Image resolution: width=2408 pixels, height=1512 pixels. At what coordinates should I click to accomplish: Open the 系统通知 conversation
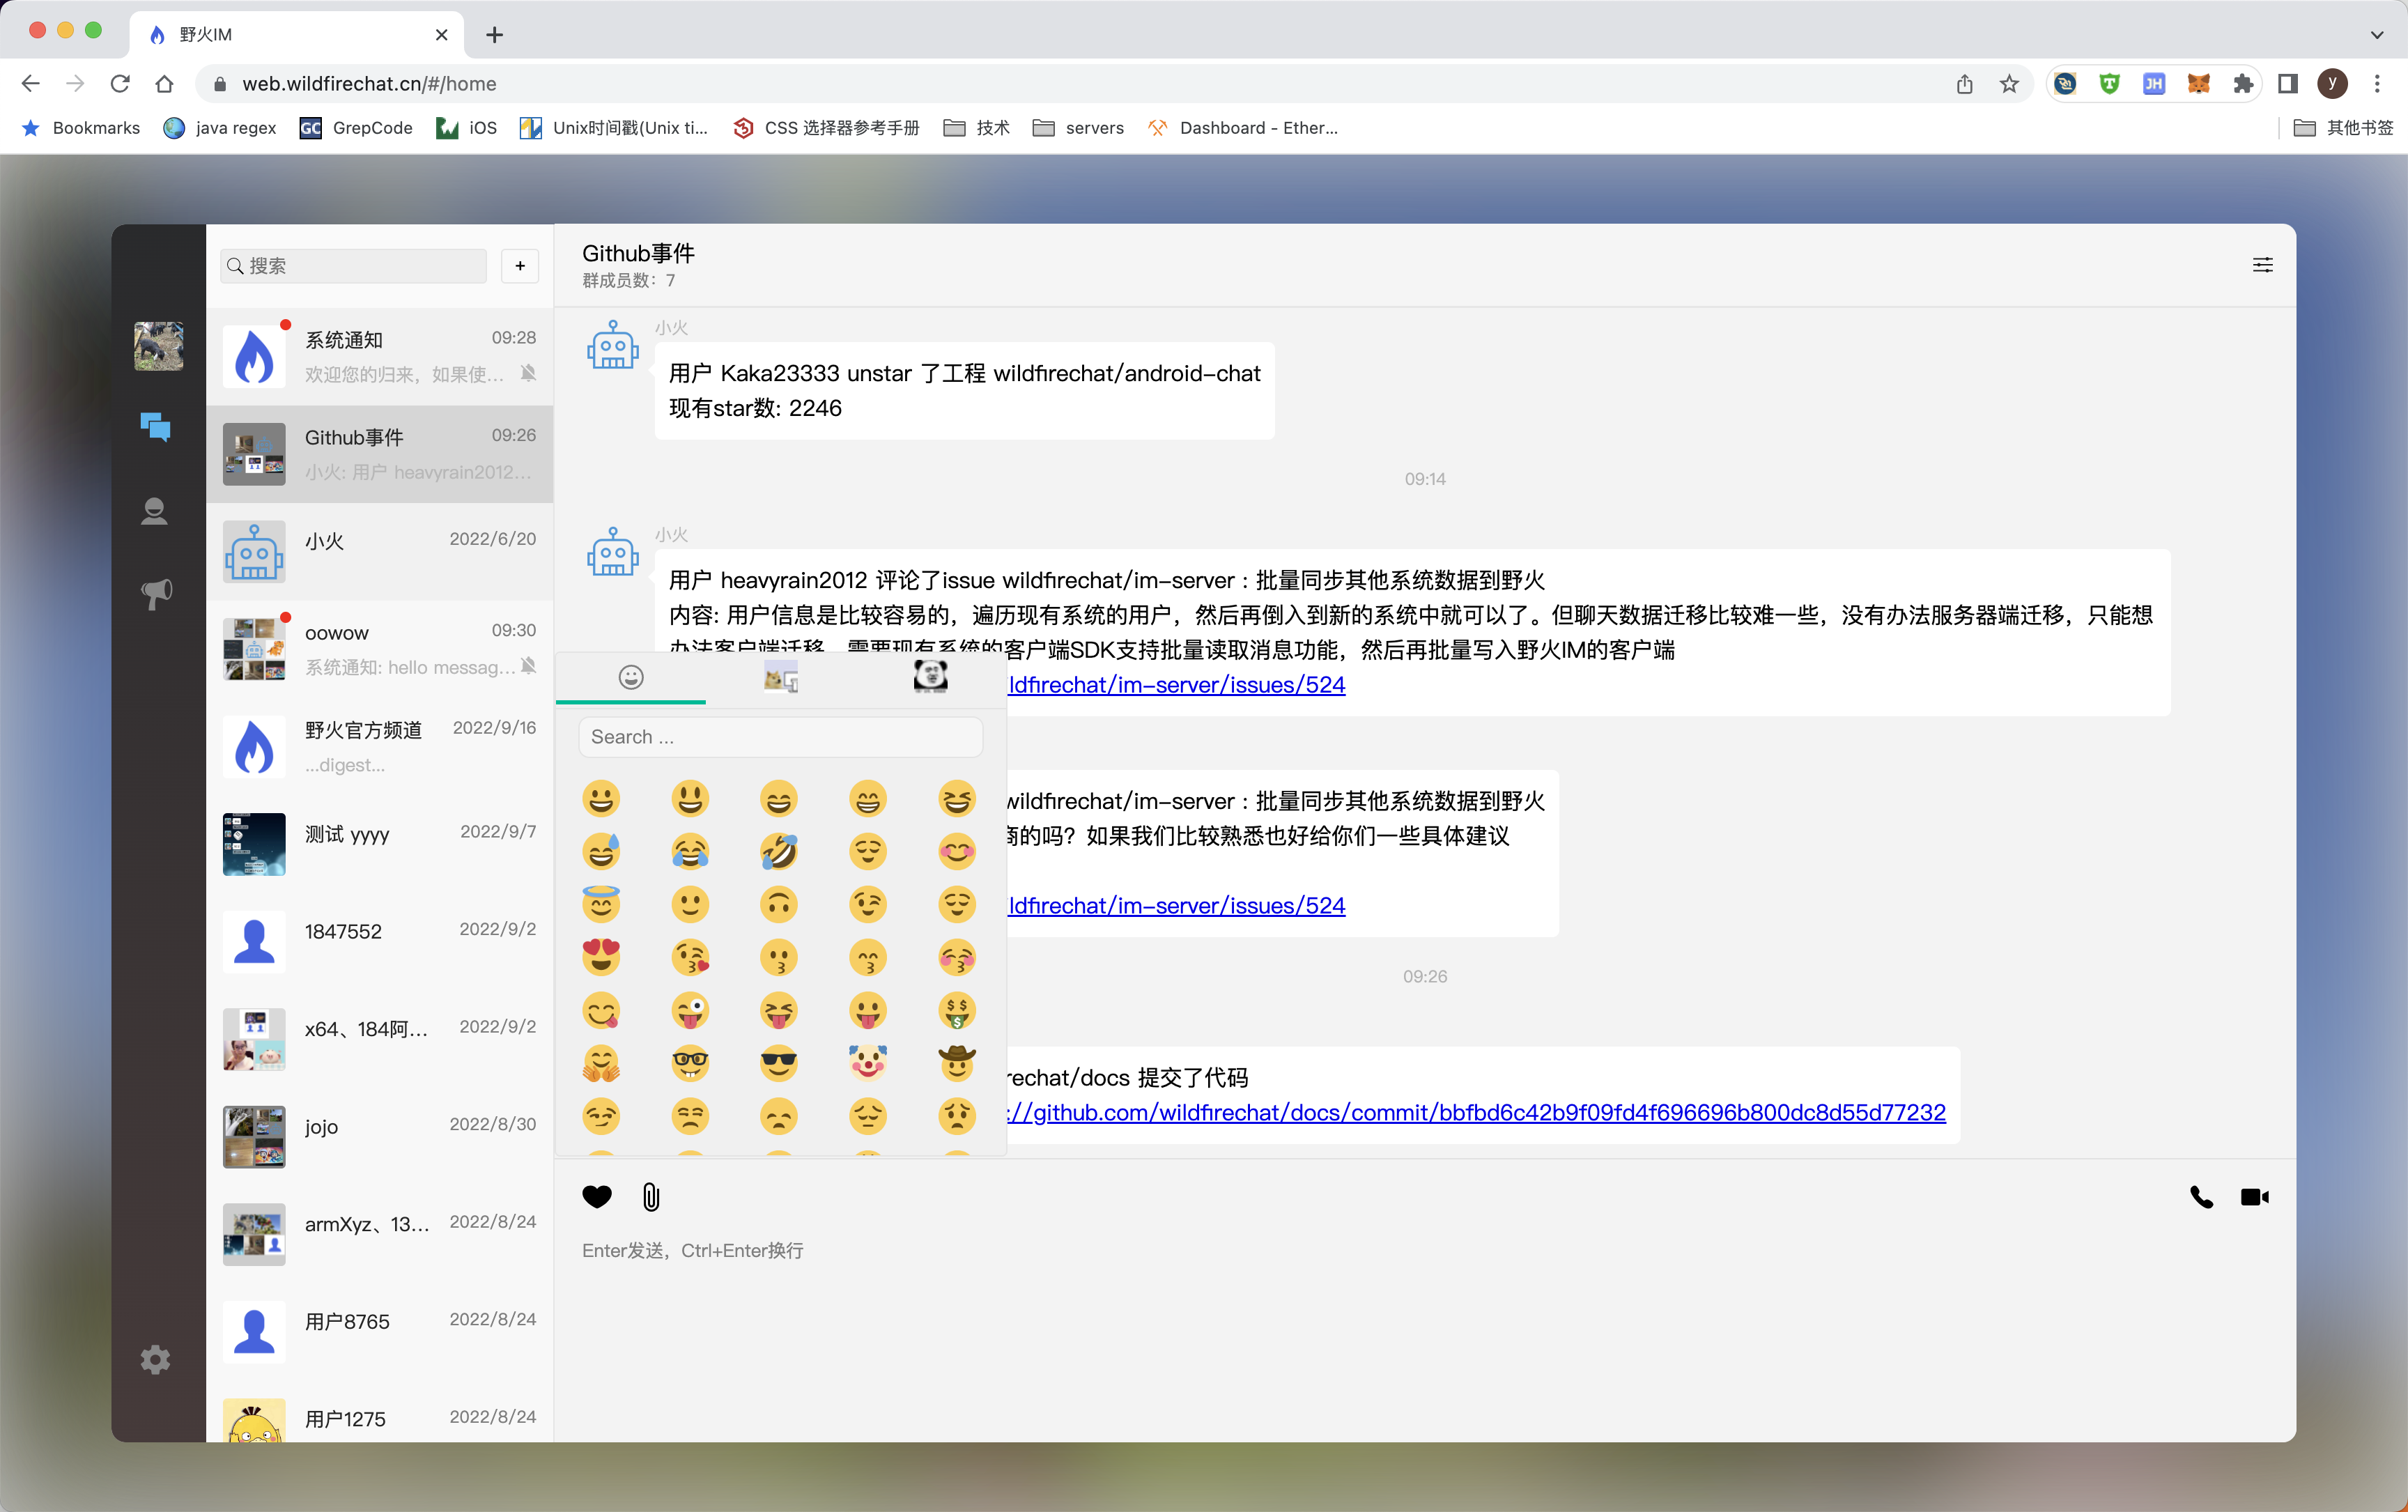point(379,356)
